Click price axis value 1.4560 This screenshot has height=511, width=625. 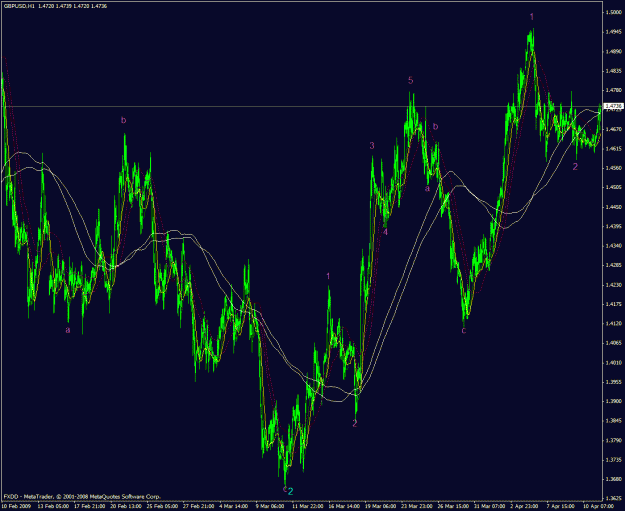[x=613, y=168]
